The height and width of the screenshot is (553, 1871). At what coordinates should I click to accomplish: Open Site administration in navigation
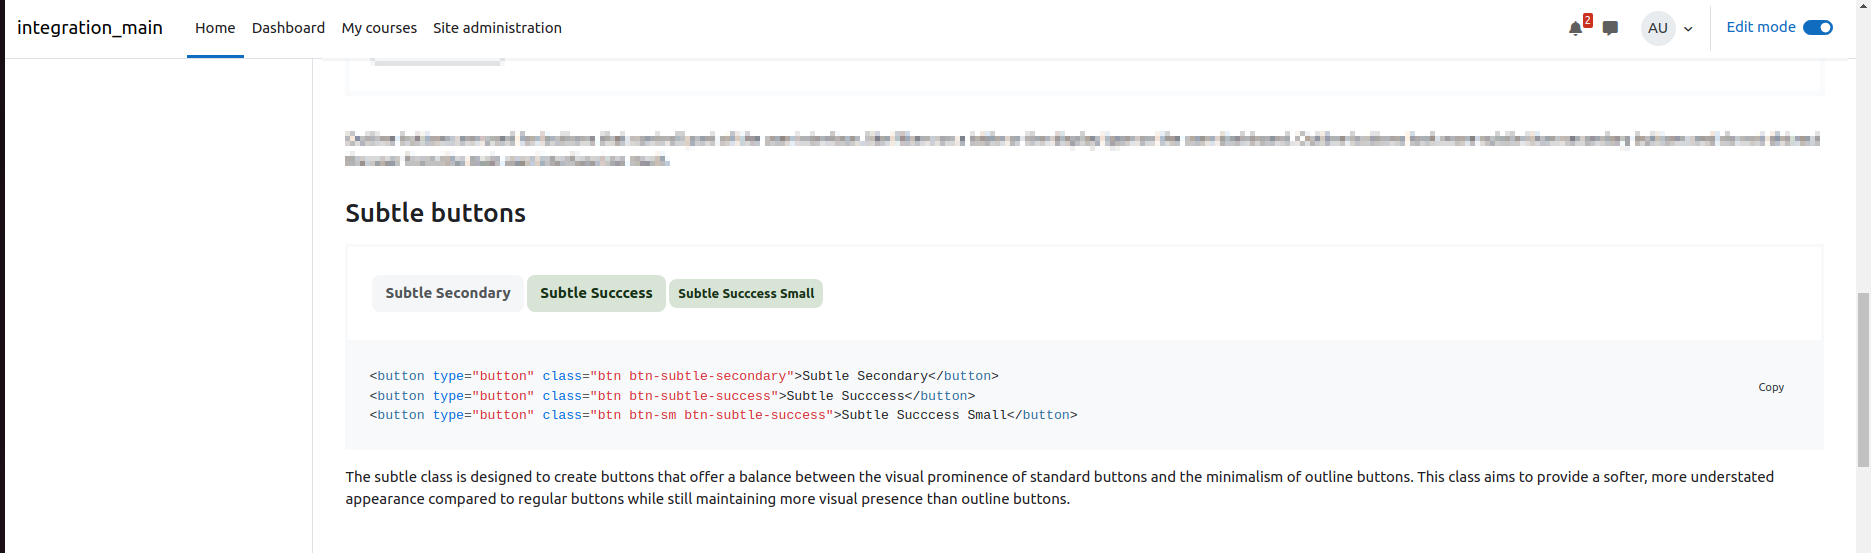point(497,28)
